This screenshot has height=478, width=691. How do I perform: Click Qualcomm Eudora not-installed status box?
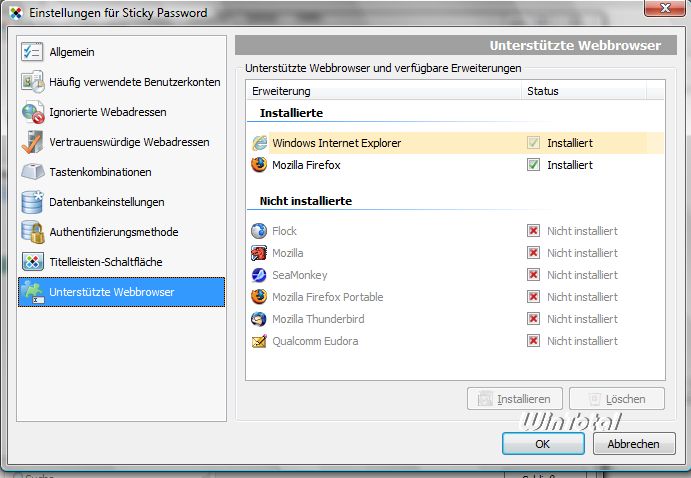(533, 341)
